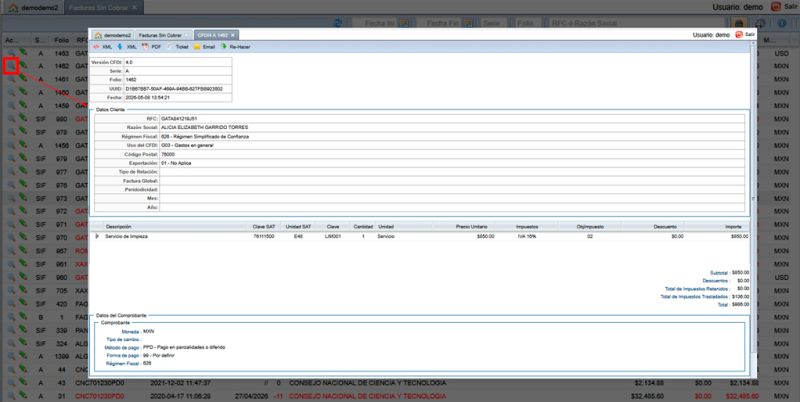Click the Importe column header
The image size is (800, 402).
[734, 227]
